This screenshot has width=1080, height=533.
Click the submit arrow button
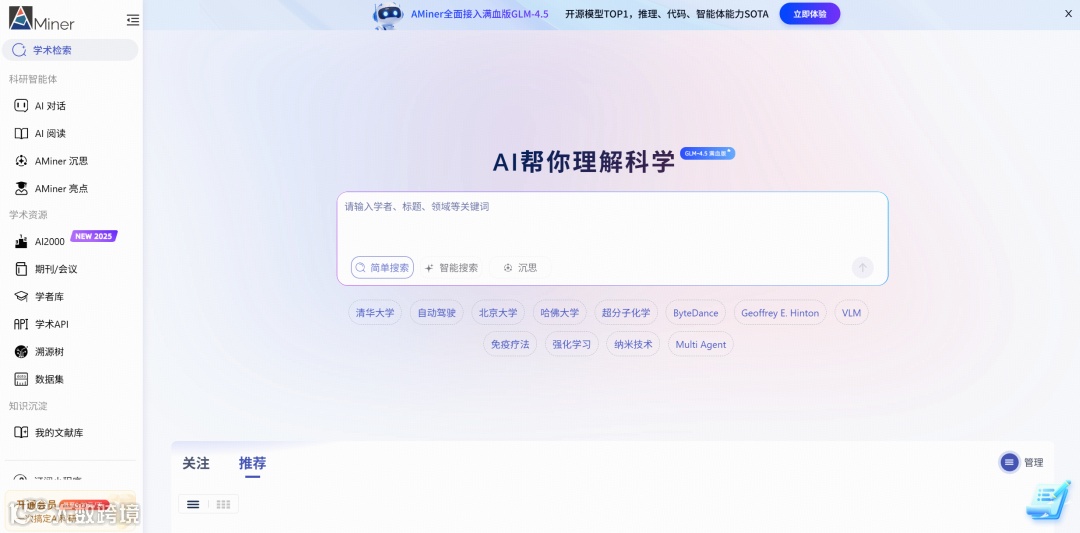coord(862,268)
